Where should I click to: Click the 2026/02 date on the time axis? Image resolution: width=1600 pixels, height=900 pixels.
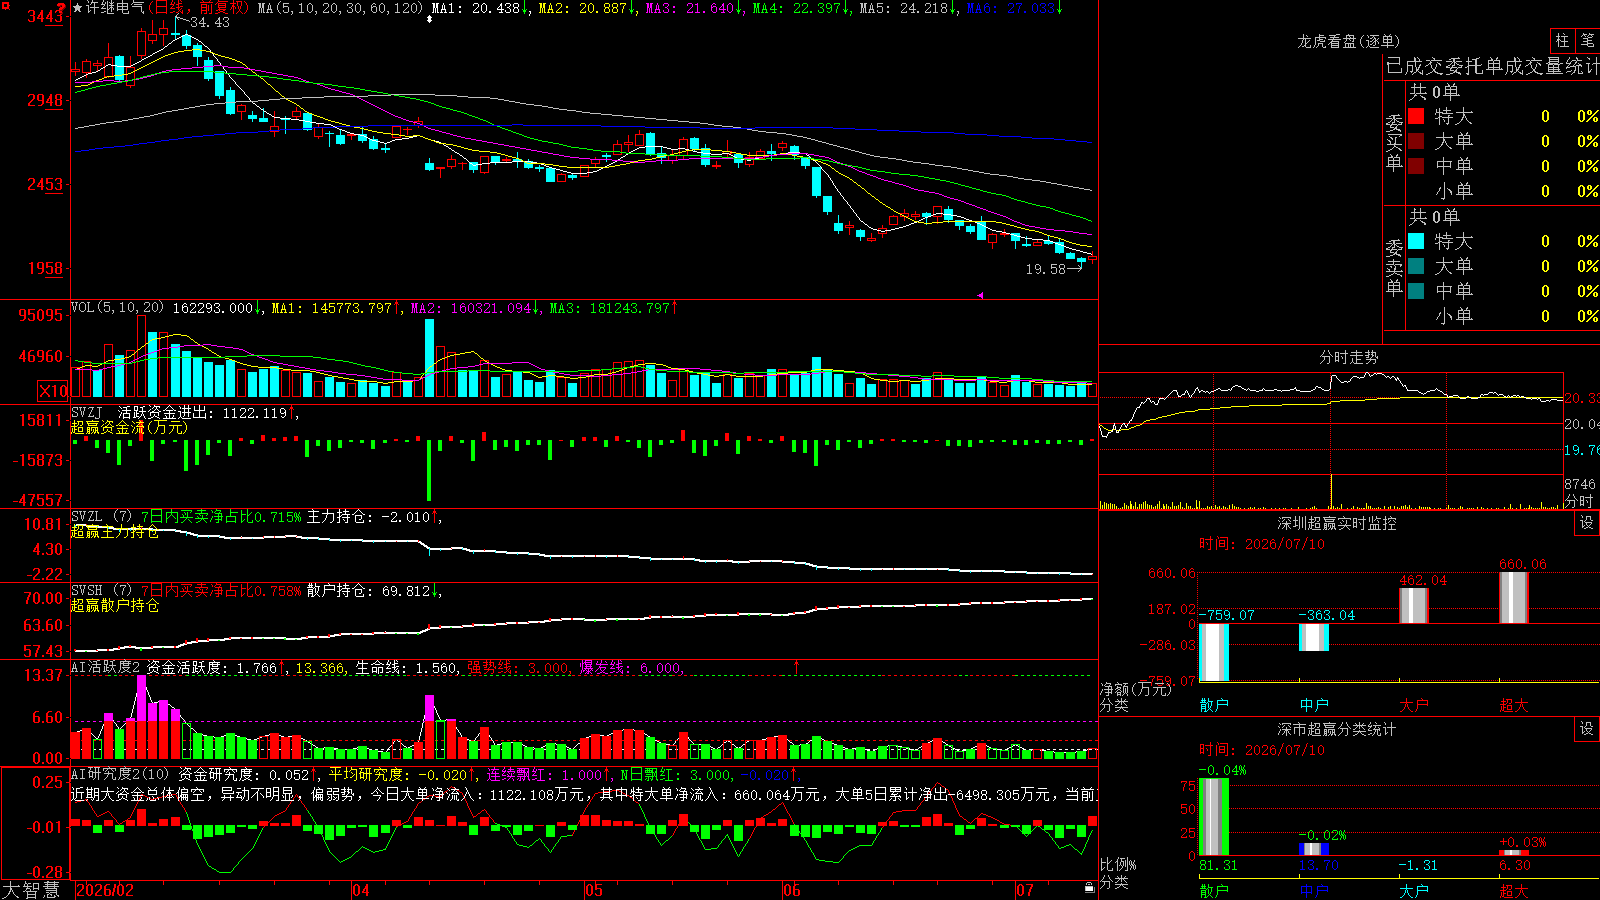pos(105,890)
